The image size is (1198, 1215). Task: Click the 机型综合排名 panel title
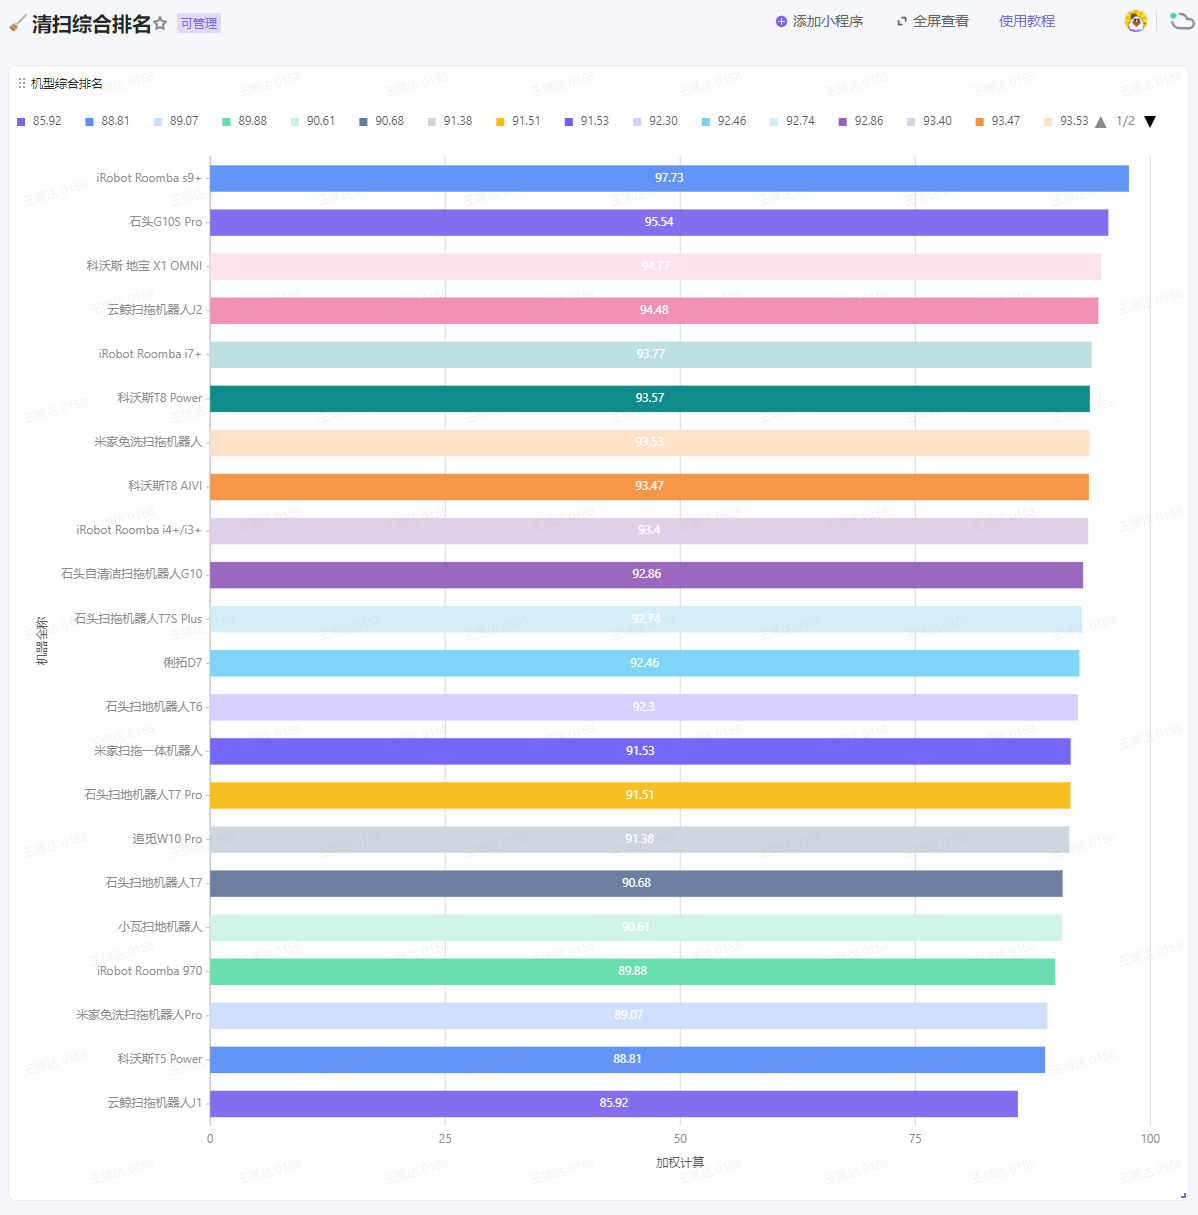pos(67,83)
